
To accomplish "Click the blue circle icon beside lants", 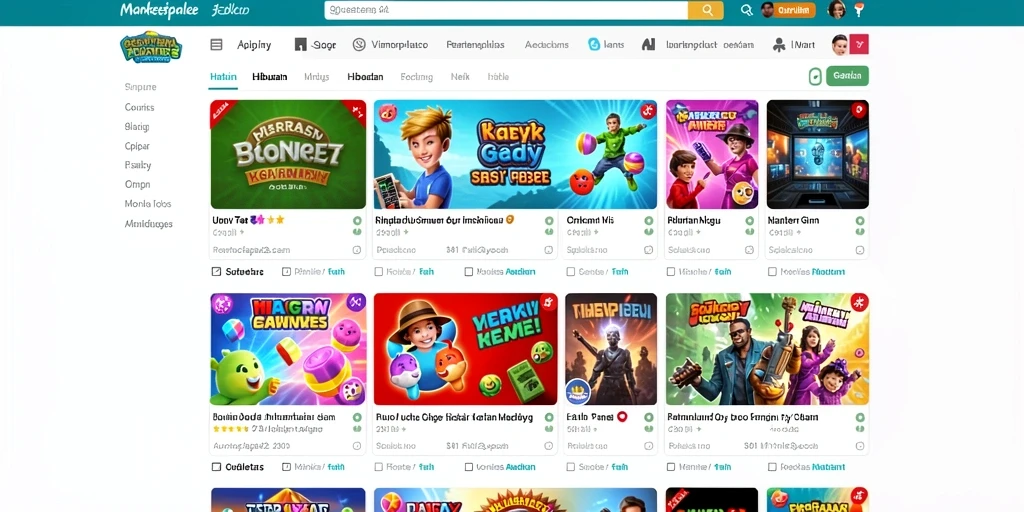I will (594, 44).
